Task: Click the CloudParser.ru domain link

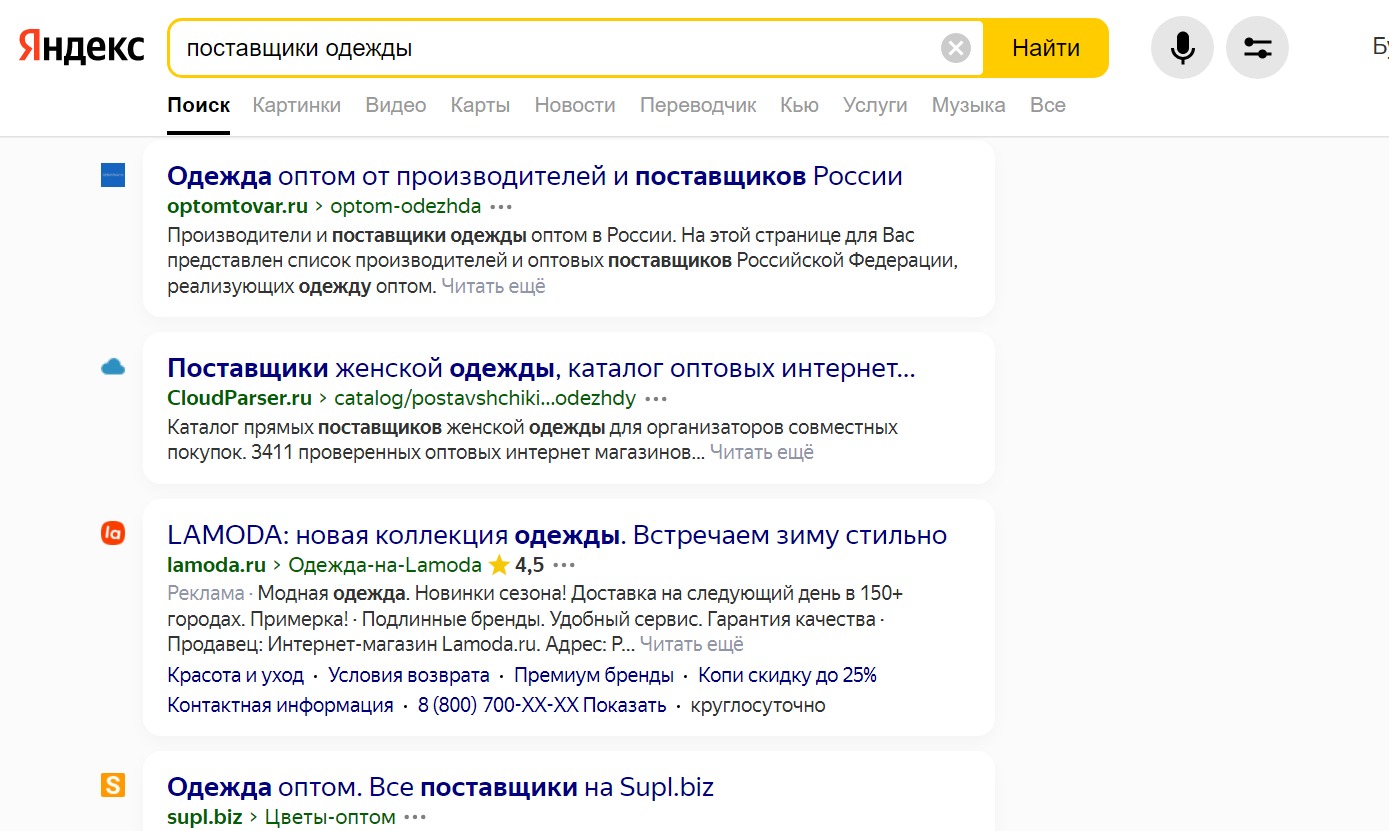Action: coord(240,398)
